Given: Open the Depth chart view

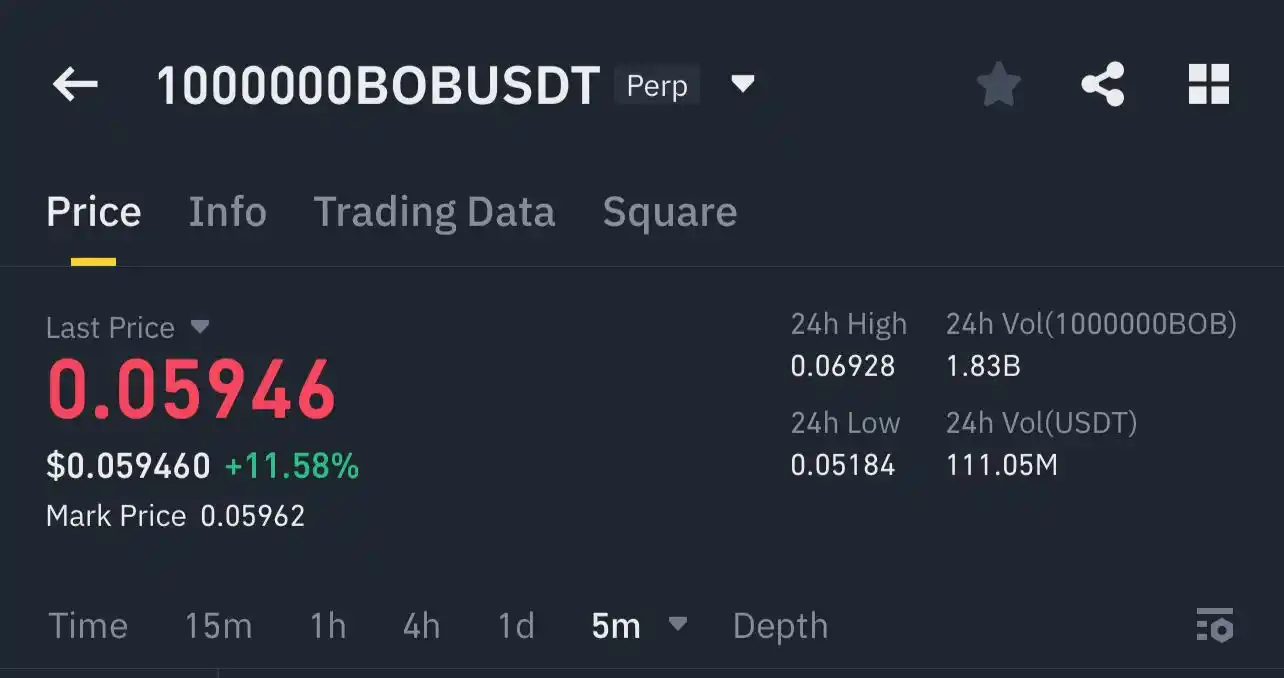Looking at the screenshot, I should 780,626.
